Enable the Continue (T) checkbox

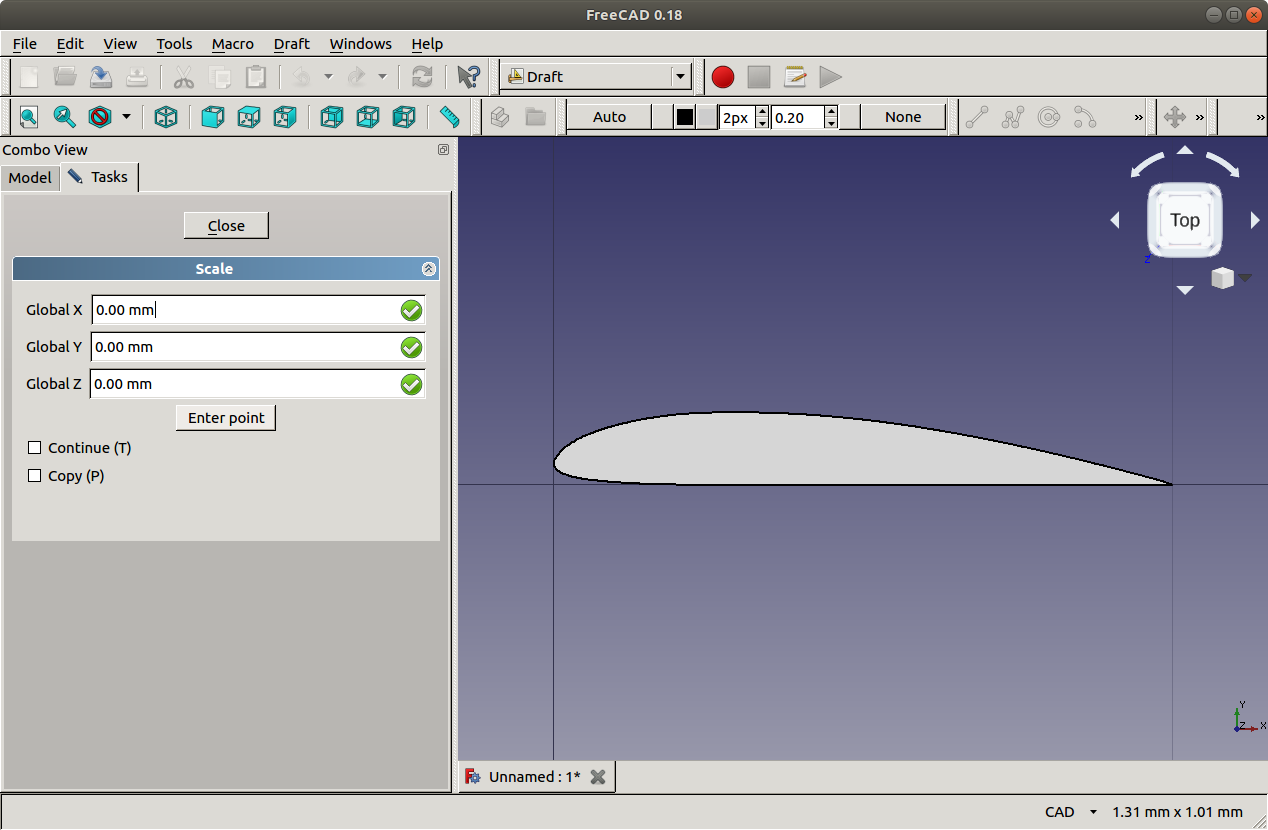[35, 448]
